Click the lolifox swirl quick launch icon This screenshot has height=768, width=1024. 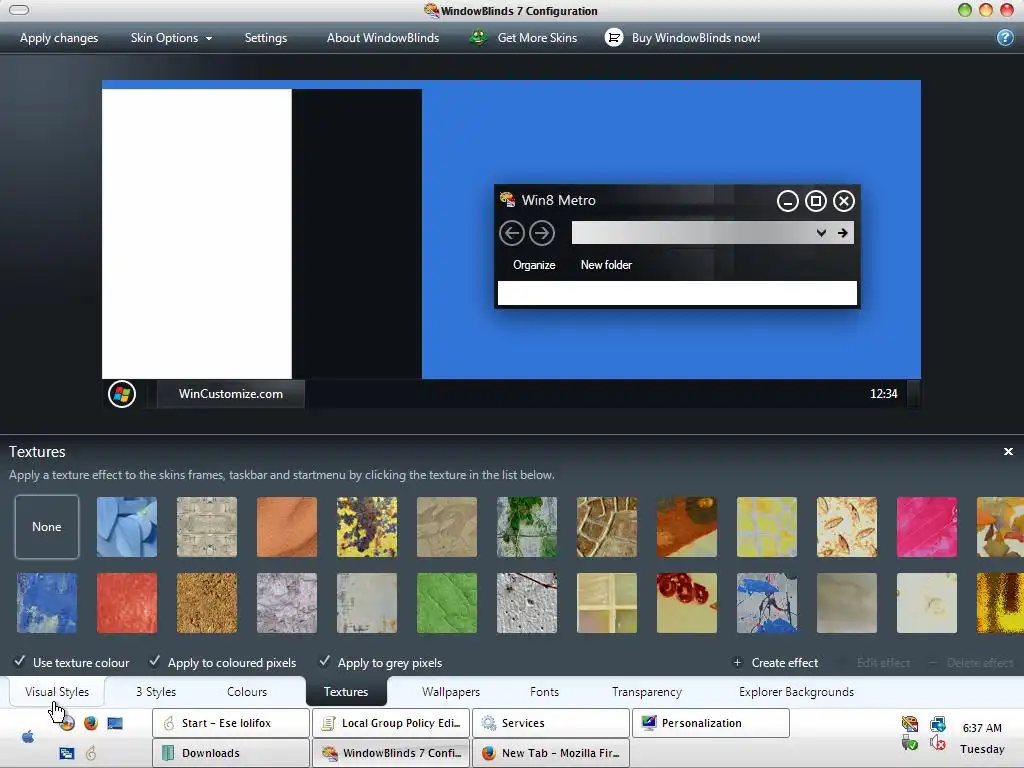click(x=91, y=753)
